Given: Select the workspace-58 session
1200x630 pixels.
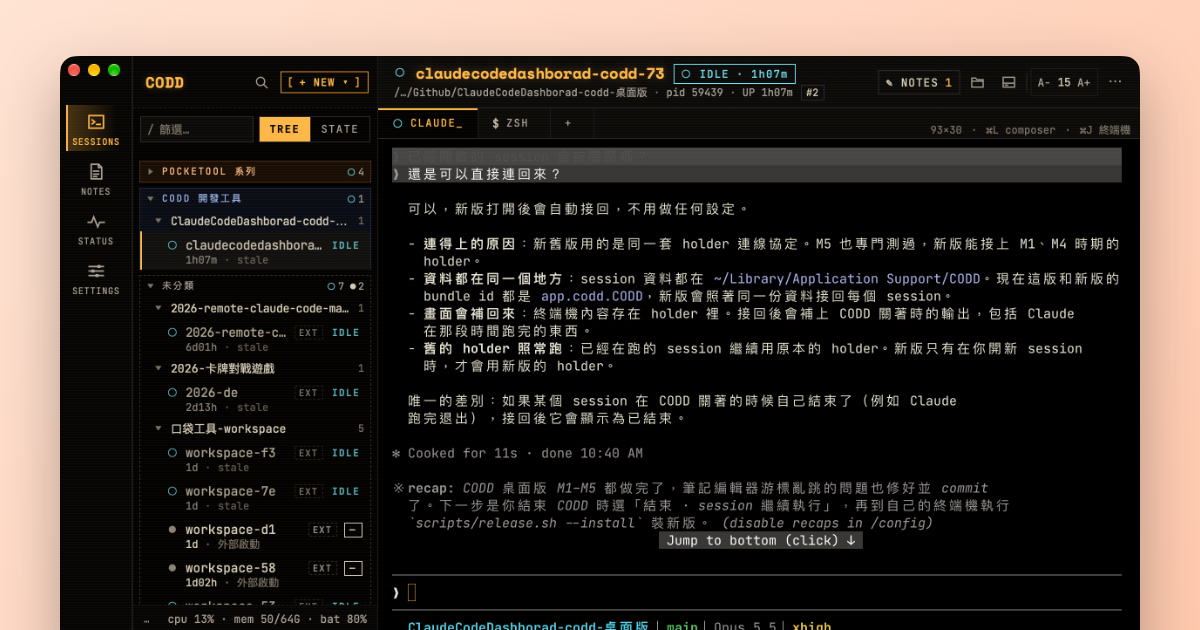Looking at the screenshot, I should coord(255,574).
